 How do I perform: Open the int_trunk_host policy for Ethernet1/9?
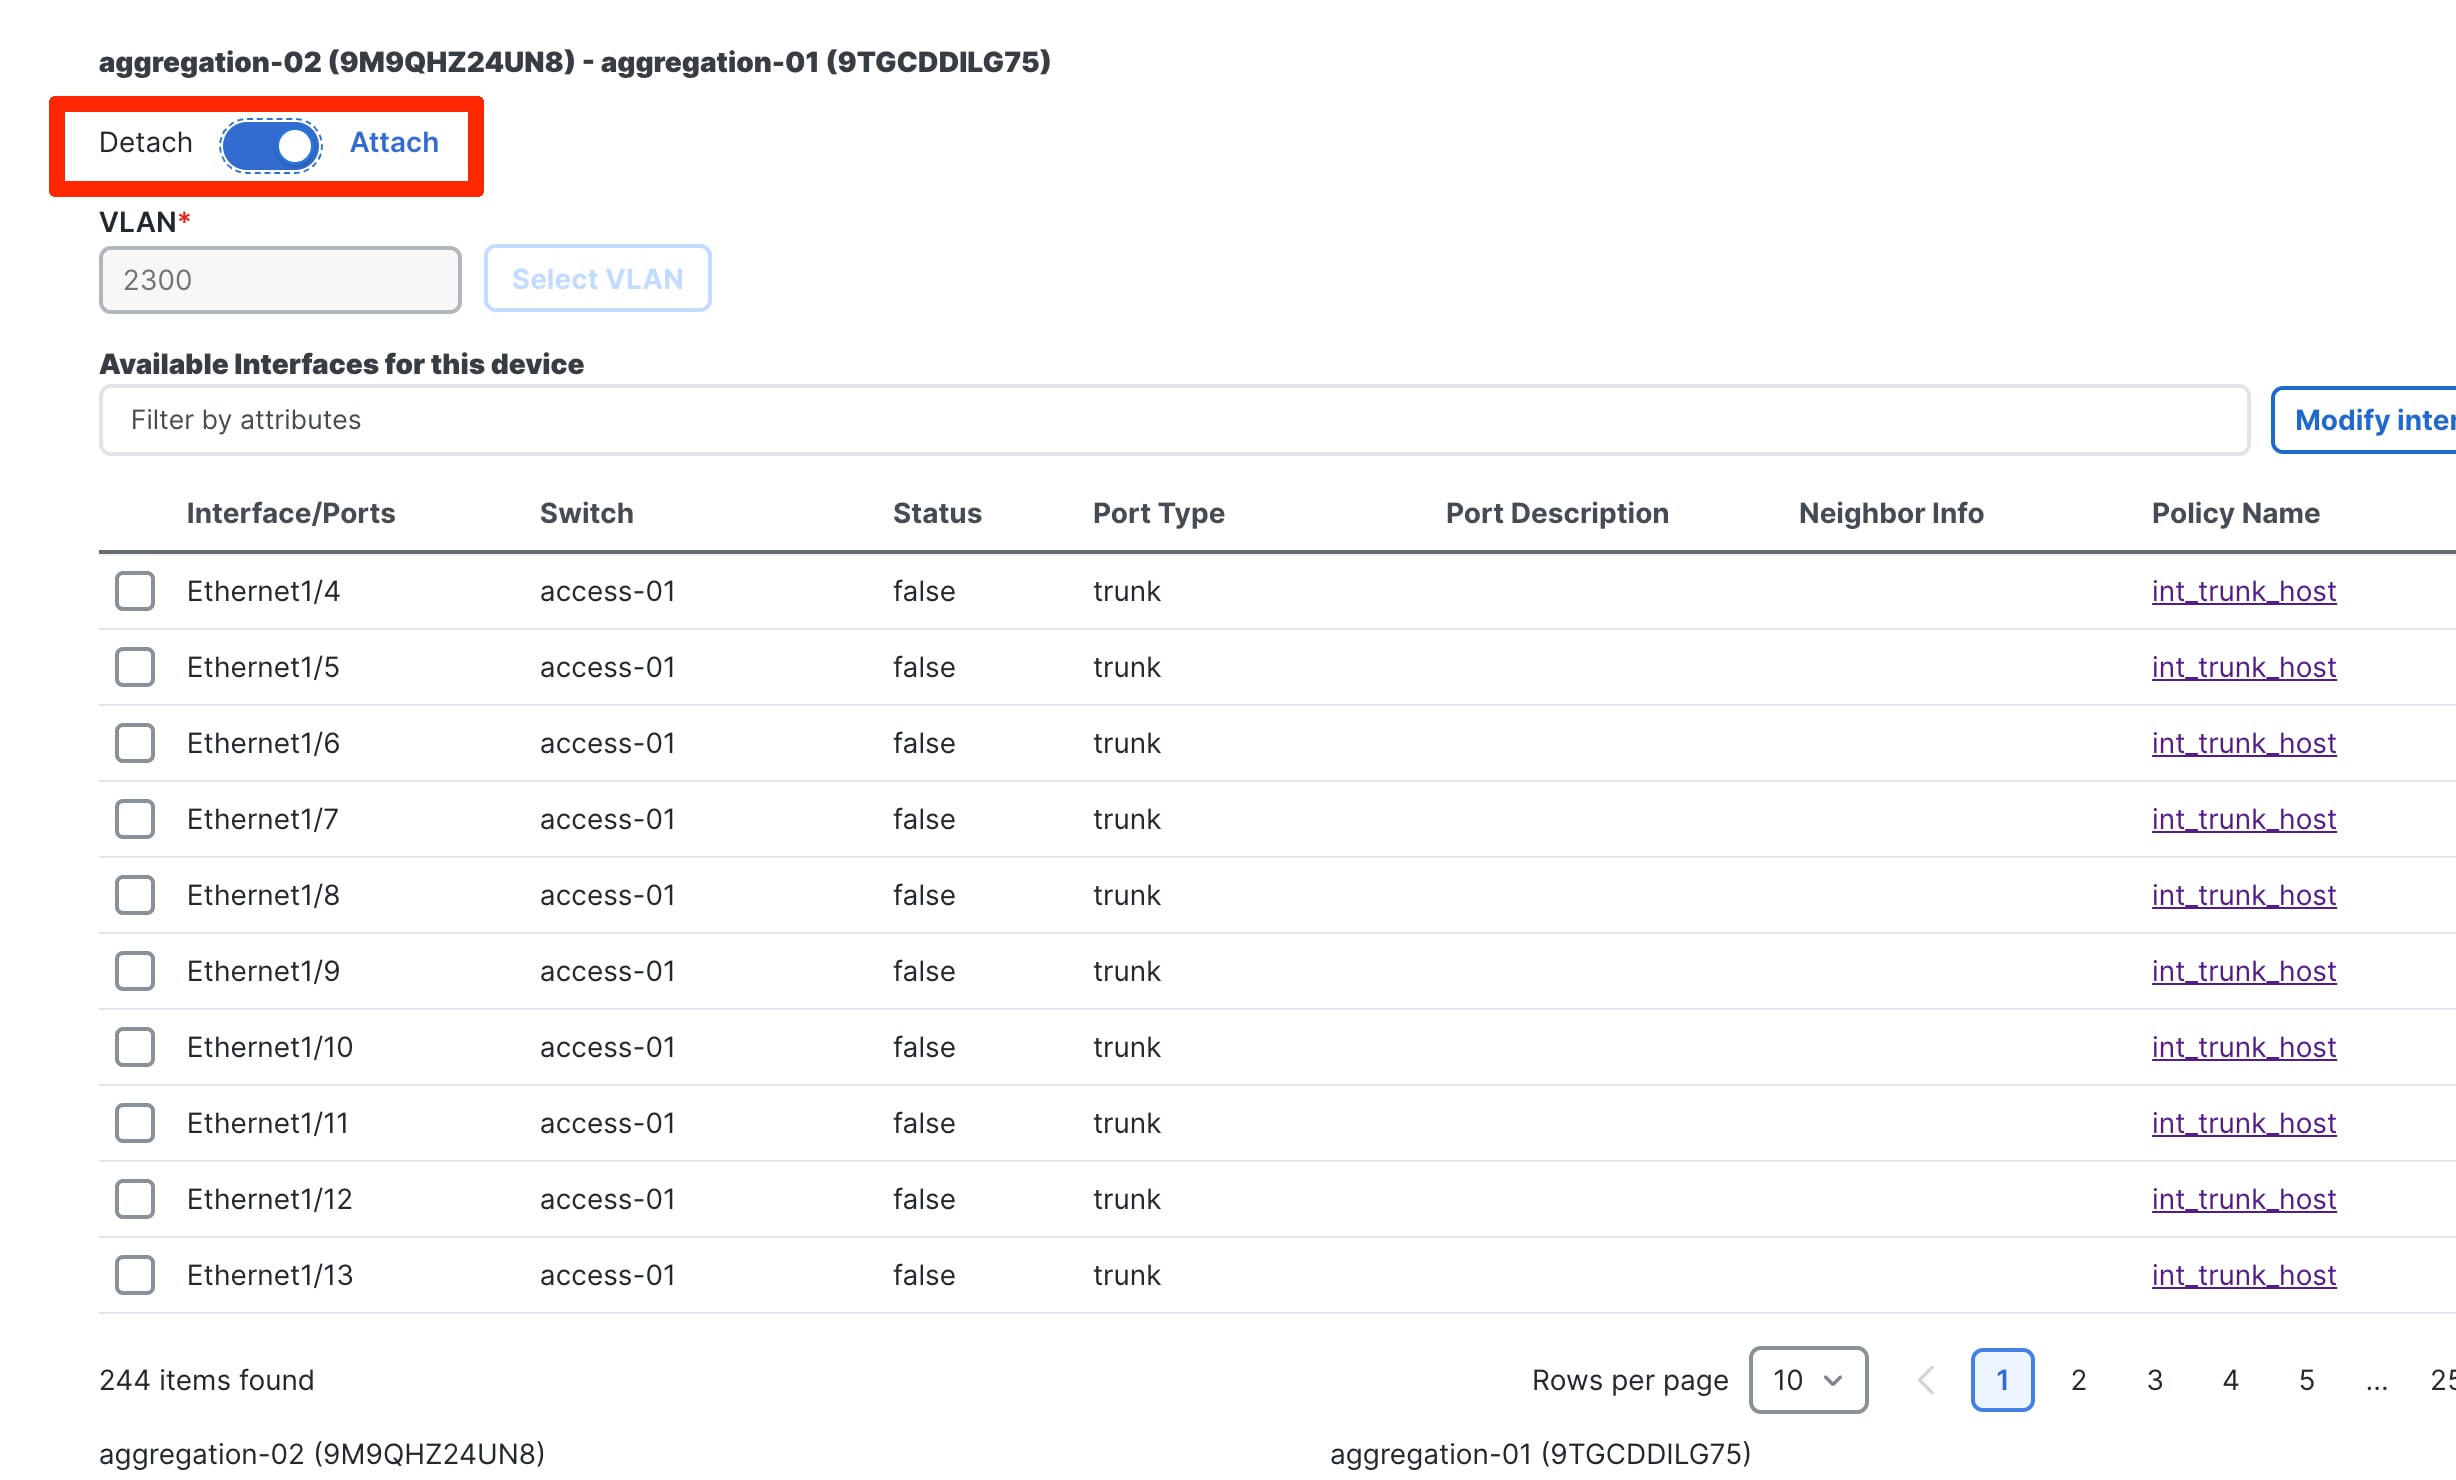pos(2243,970)
